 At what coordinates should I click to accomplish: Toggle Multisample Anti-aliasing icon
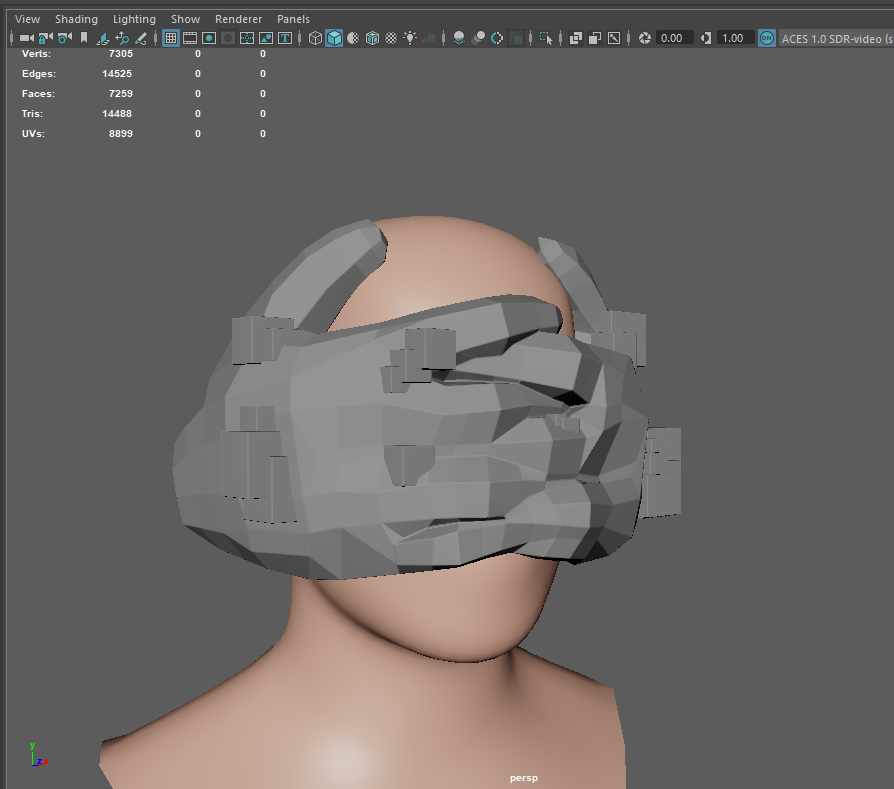pyautogui.click(x=497, y=38)
